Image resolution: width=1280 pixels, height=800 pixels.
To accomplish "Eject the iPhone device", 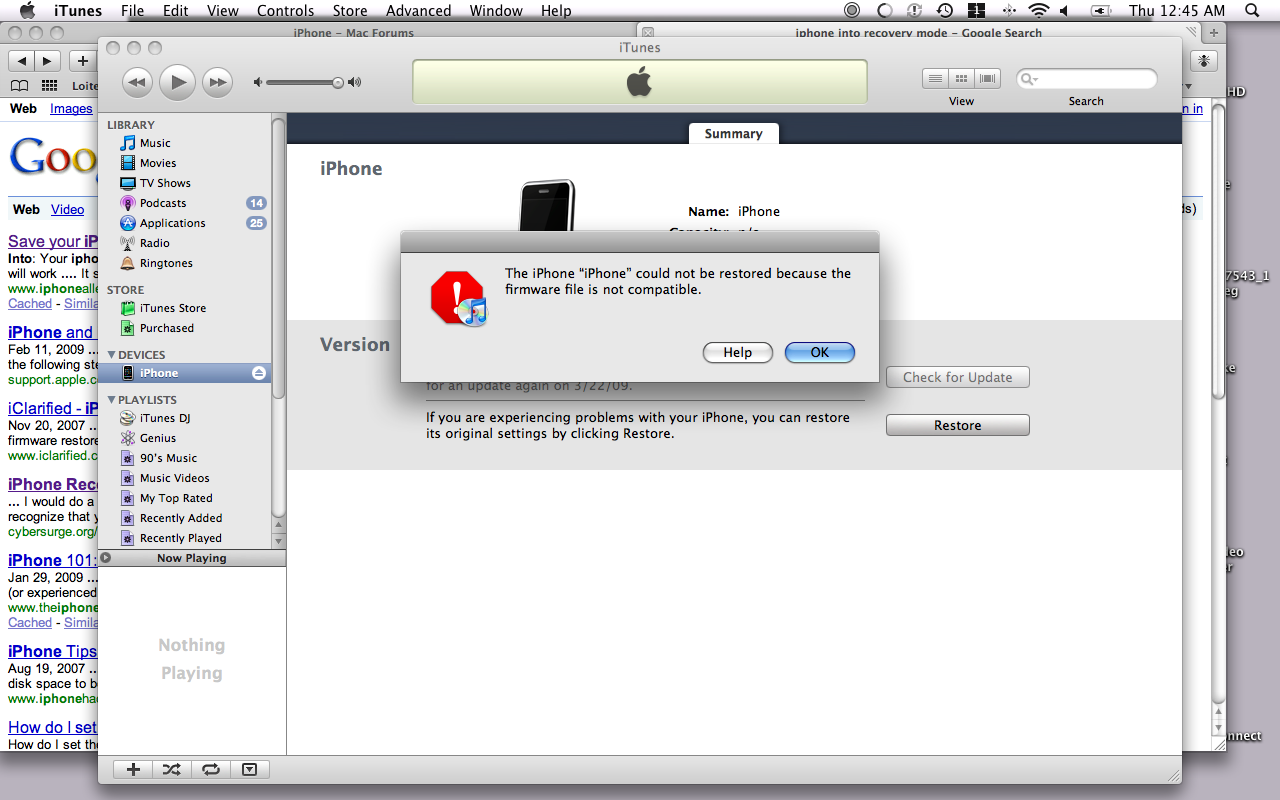I will click(x=259, y=373).
